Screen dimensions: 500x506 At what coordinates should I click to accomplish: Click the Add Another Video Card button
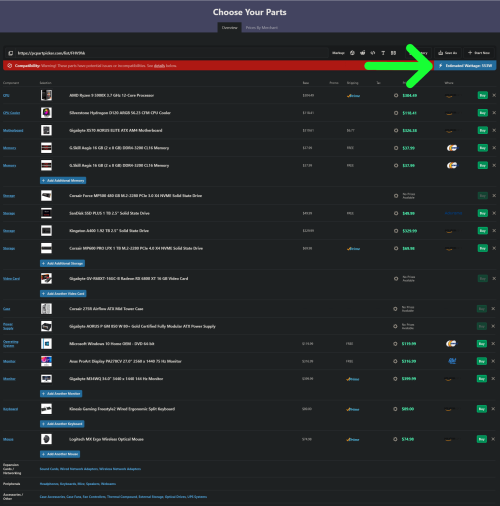63,294
